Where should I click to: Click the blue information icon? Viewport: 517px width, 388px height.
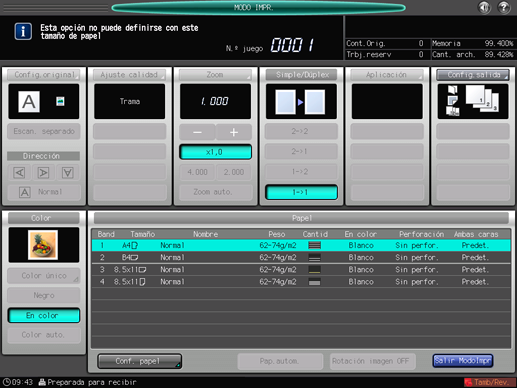(x=23, y=32)
